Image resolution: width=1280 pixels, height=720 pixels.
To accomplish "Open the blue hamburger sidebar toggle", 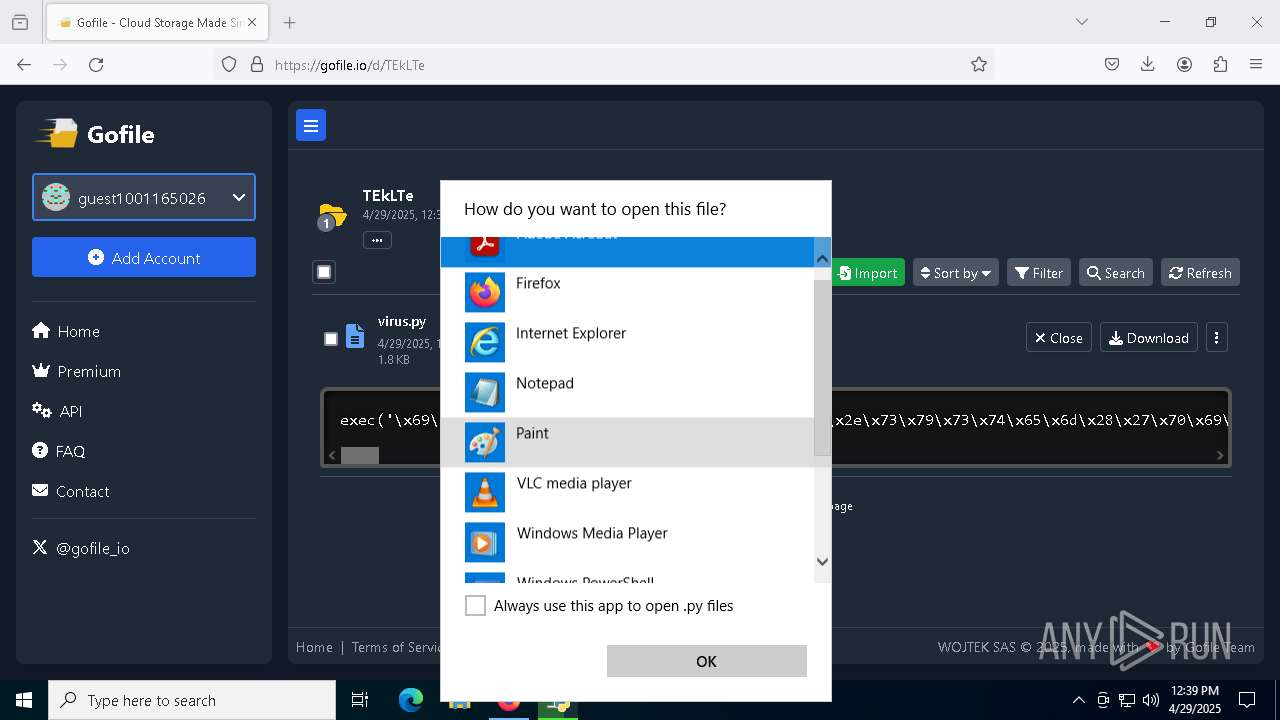I will [311, 125].
